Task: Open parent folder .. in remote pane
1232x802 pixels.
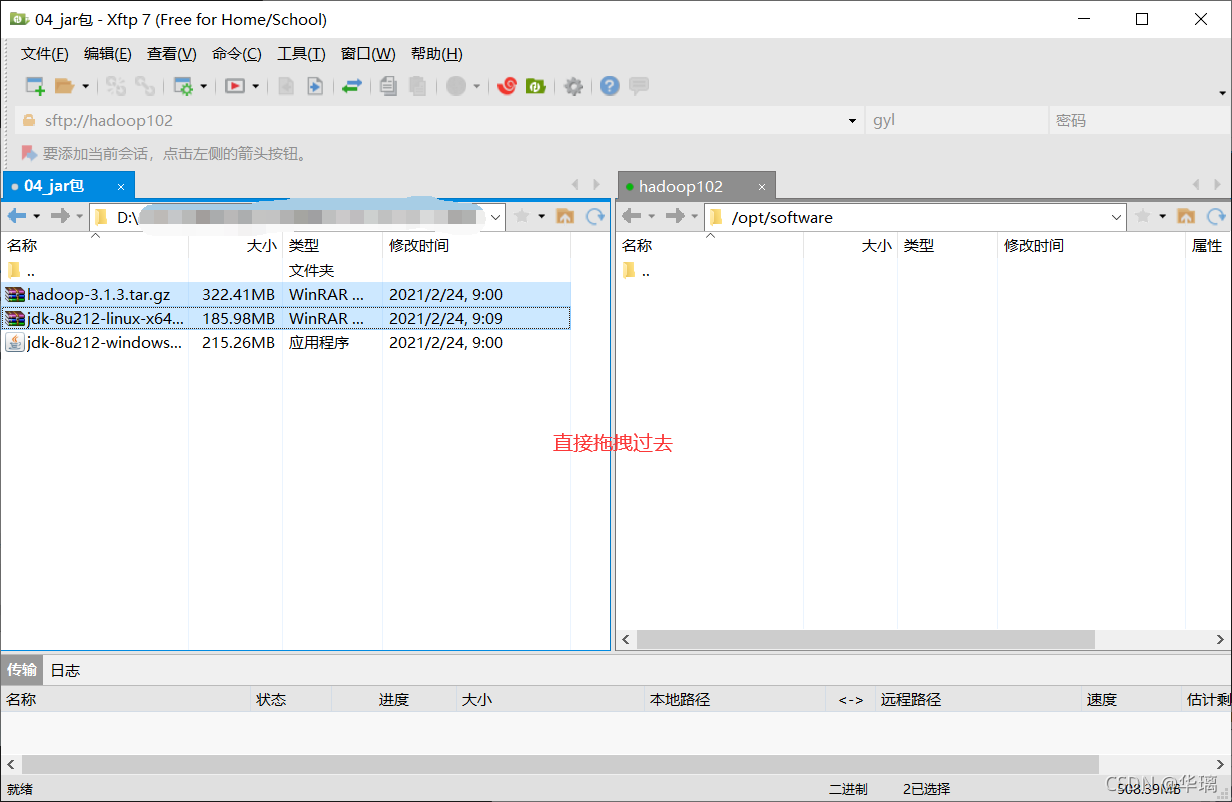Action: [636, 270]
